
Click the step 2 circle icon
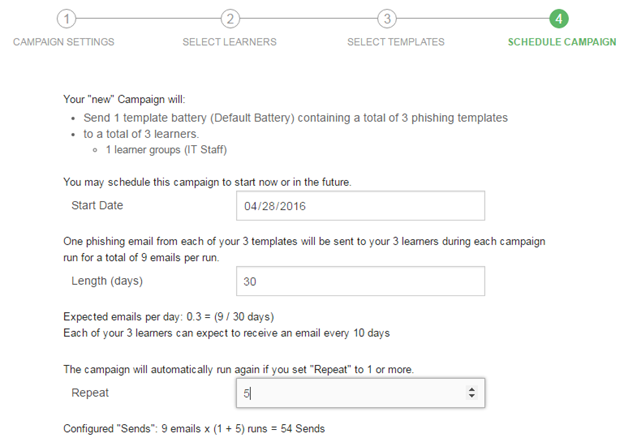[x=230, y=19]
